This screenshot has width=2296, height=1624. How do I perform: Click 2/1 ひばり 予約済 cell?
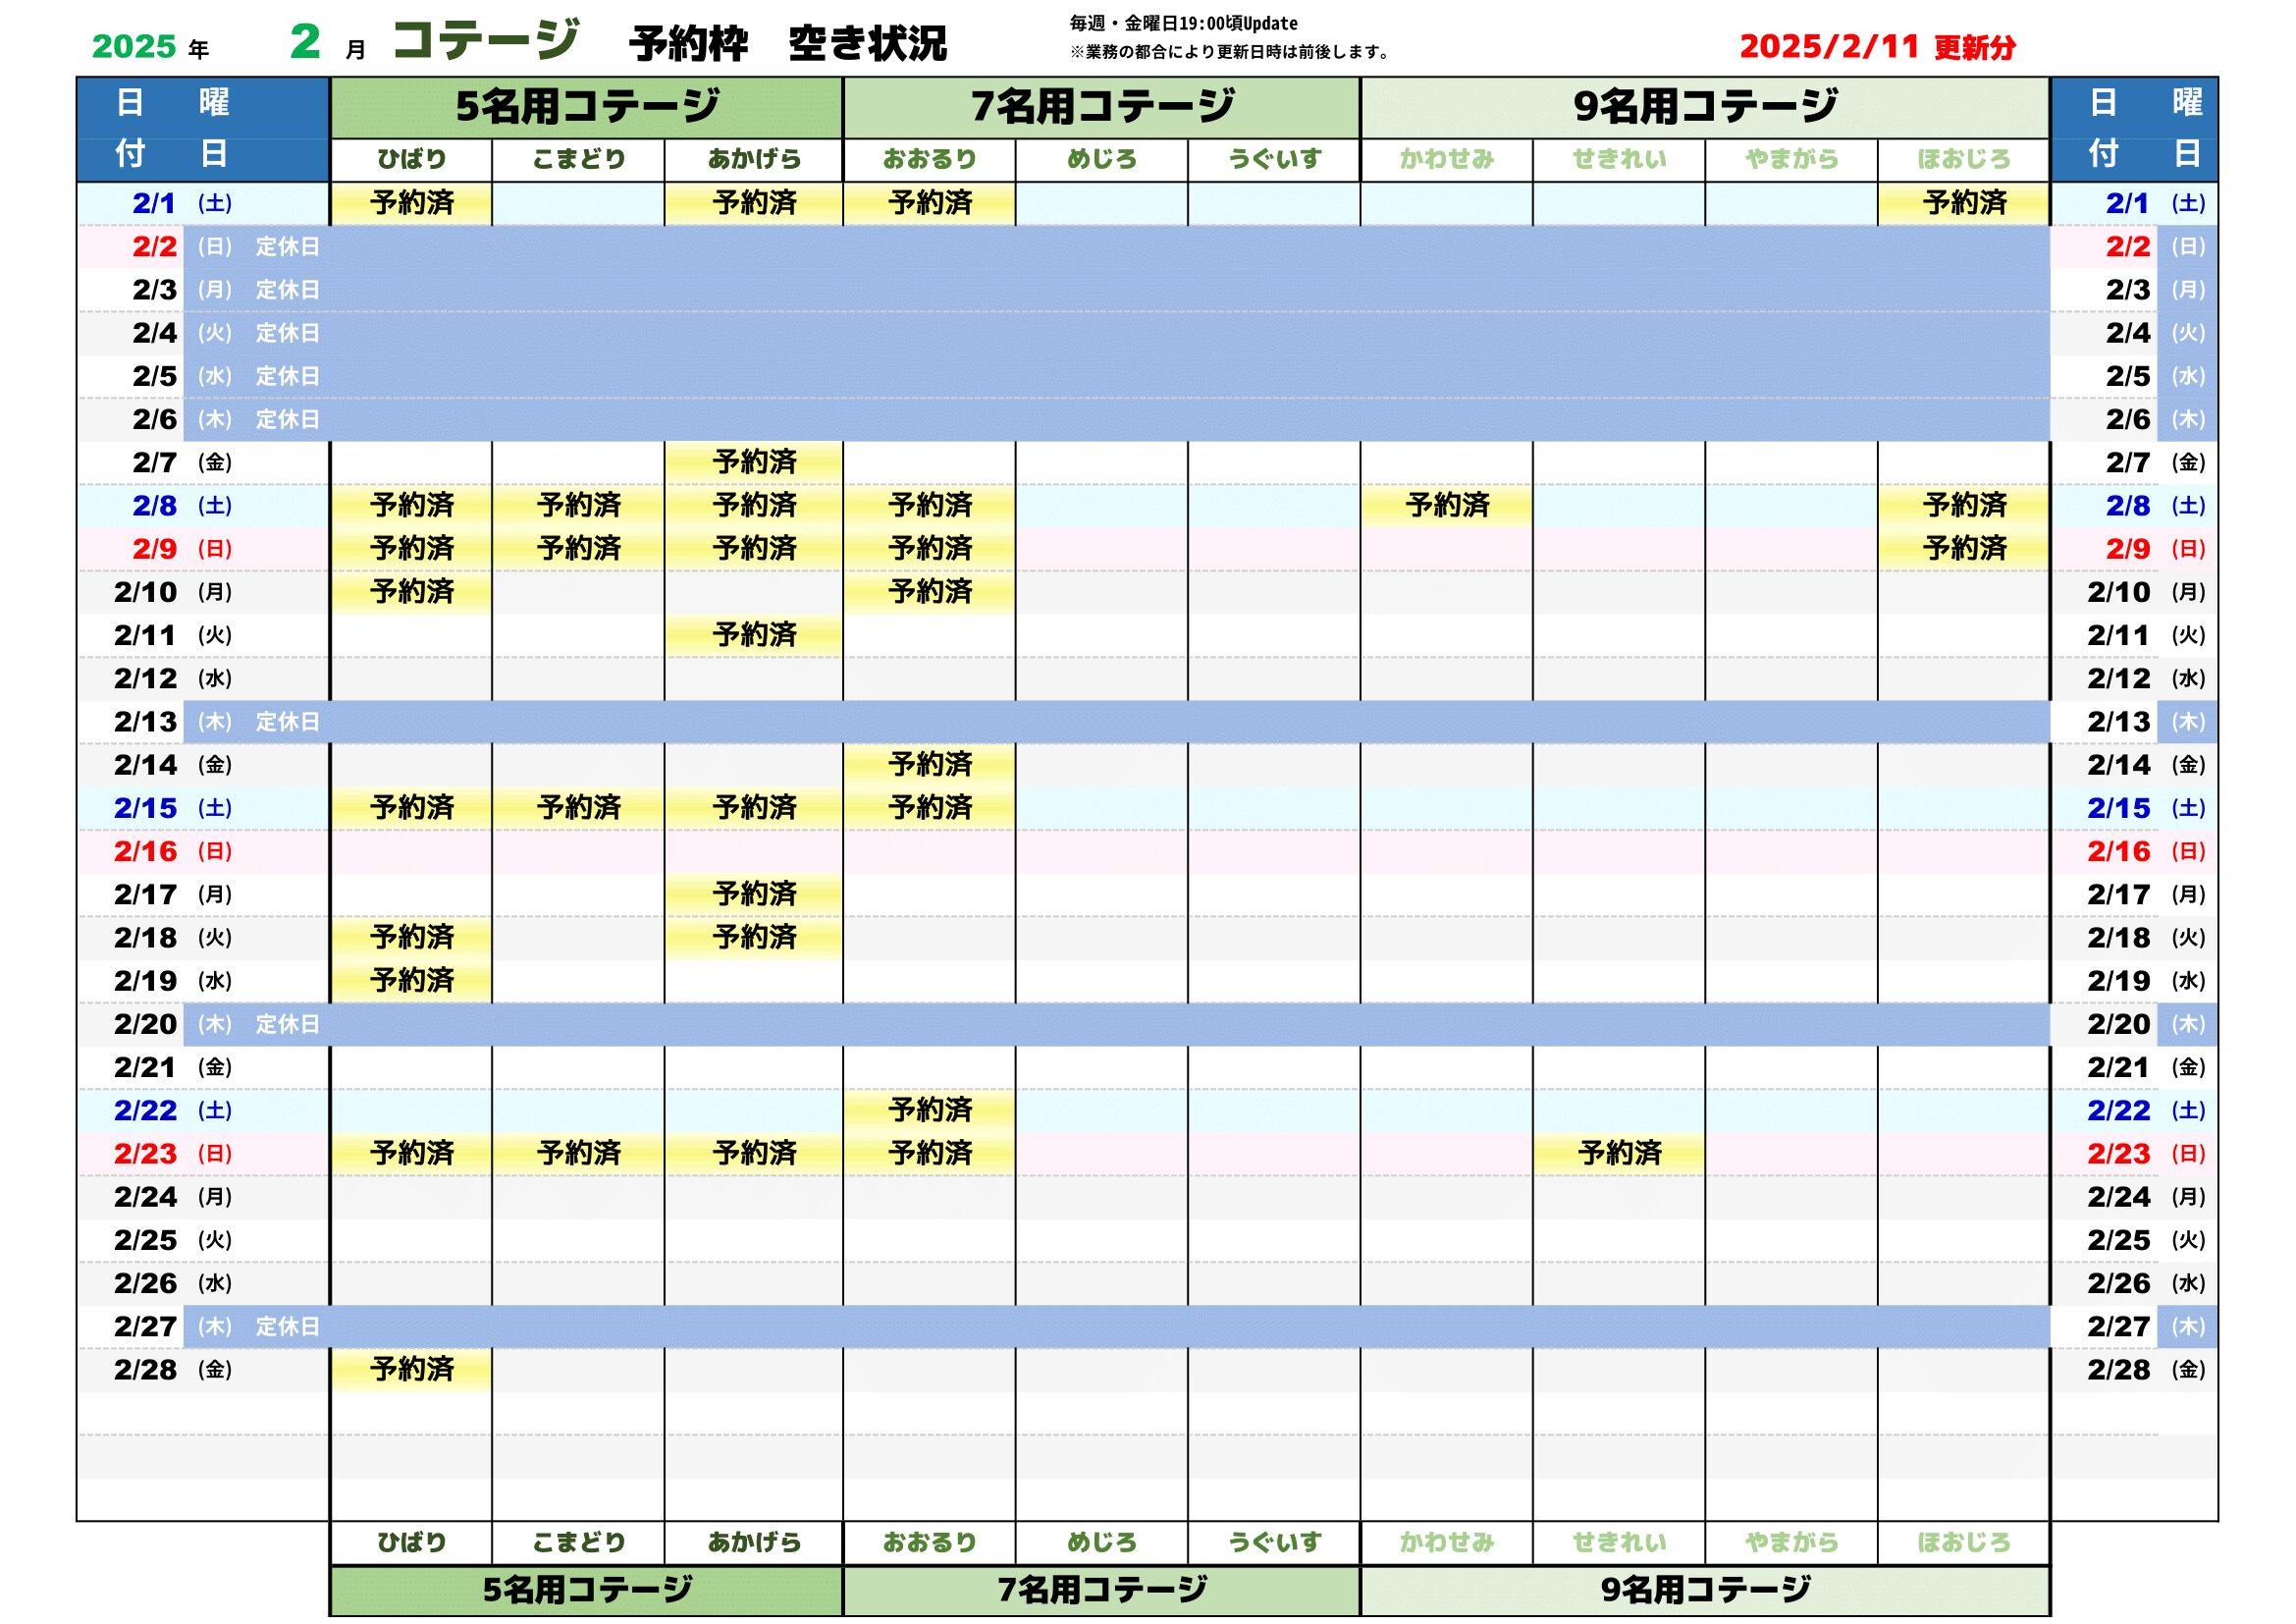[x=411, y=204]
